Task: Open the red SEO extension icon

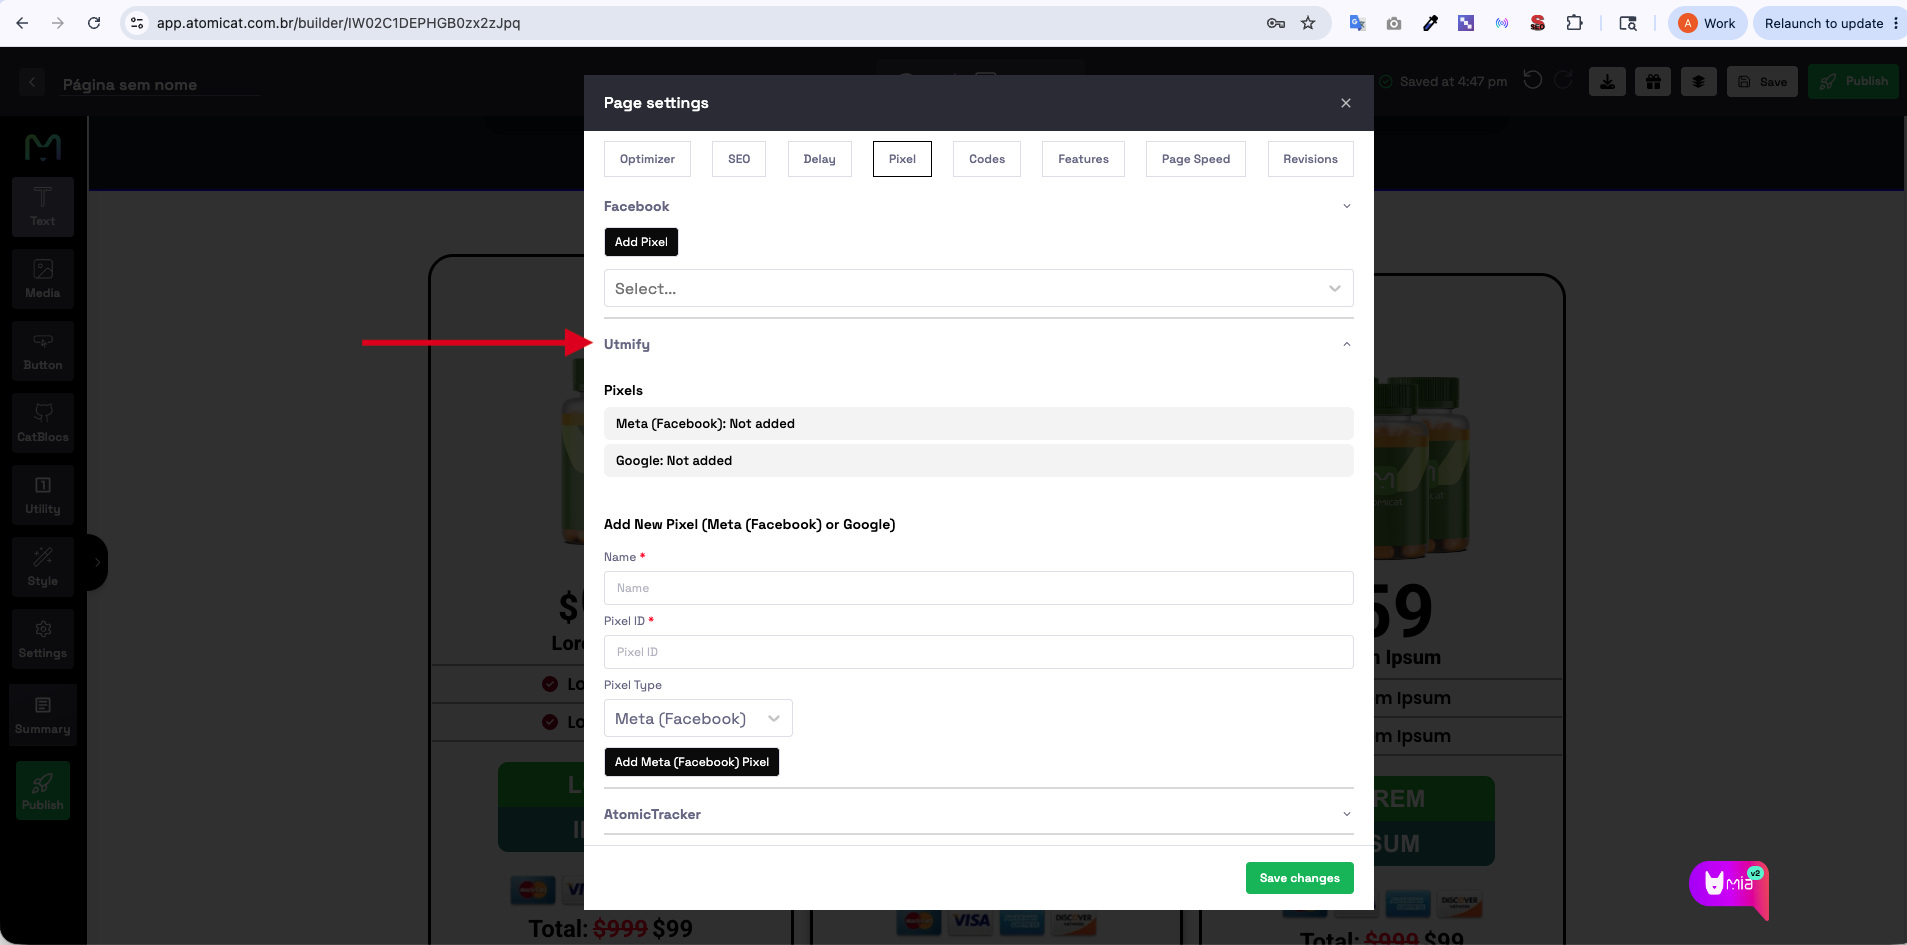Action: pos(1538,23)
